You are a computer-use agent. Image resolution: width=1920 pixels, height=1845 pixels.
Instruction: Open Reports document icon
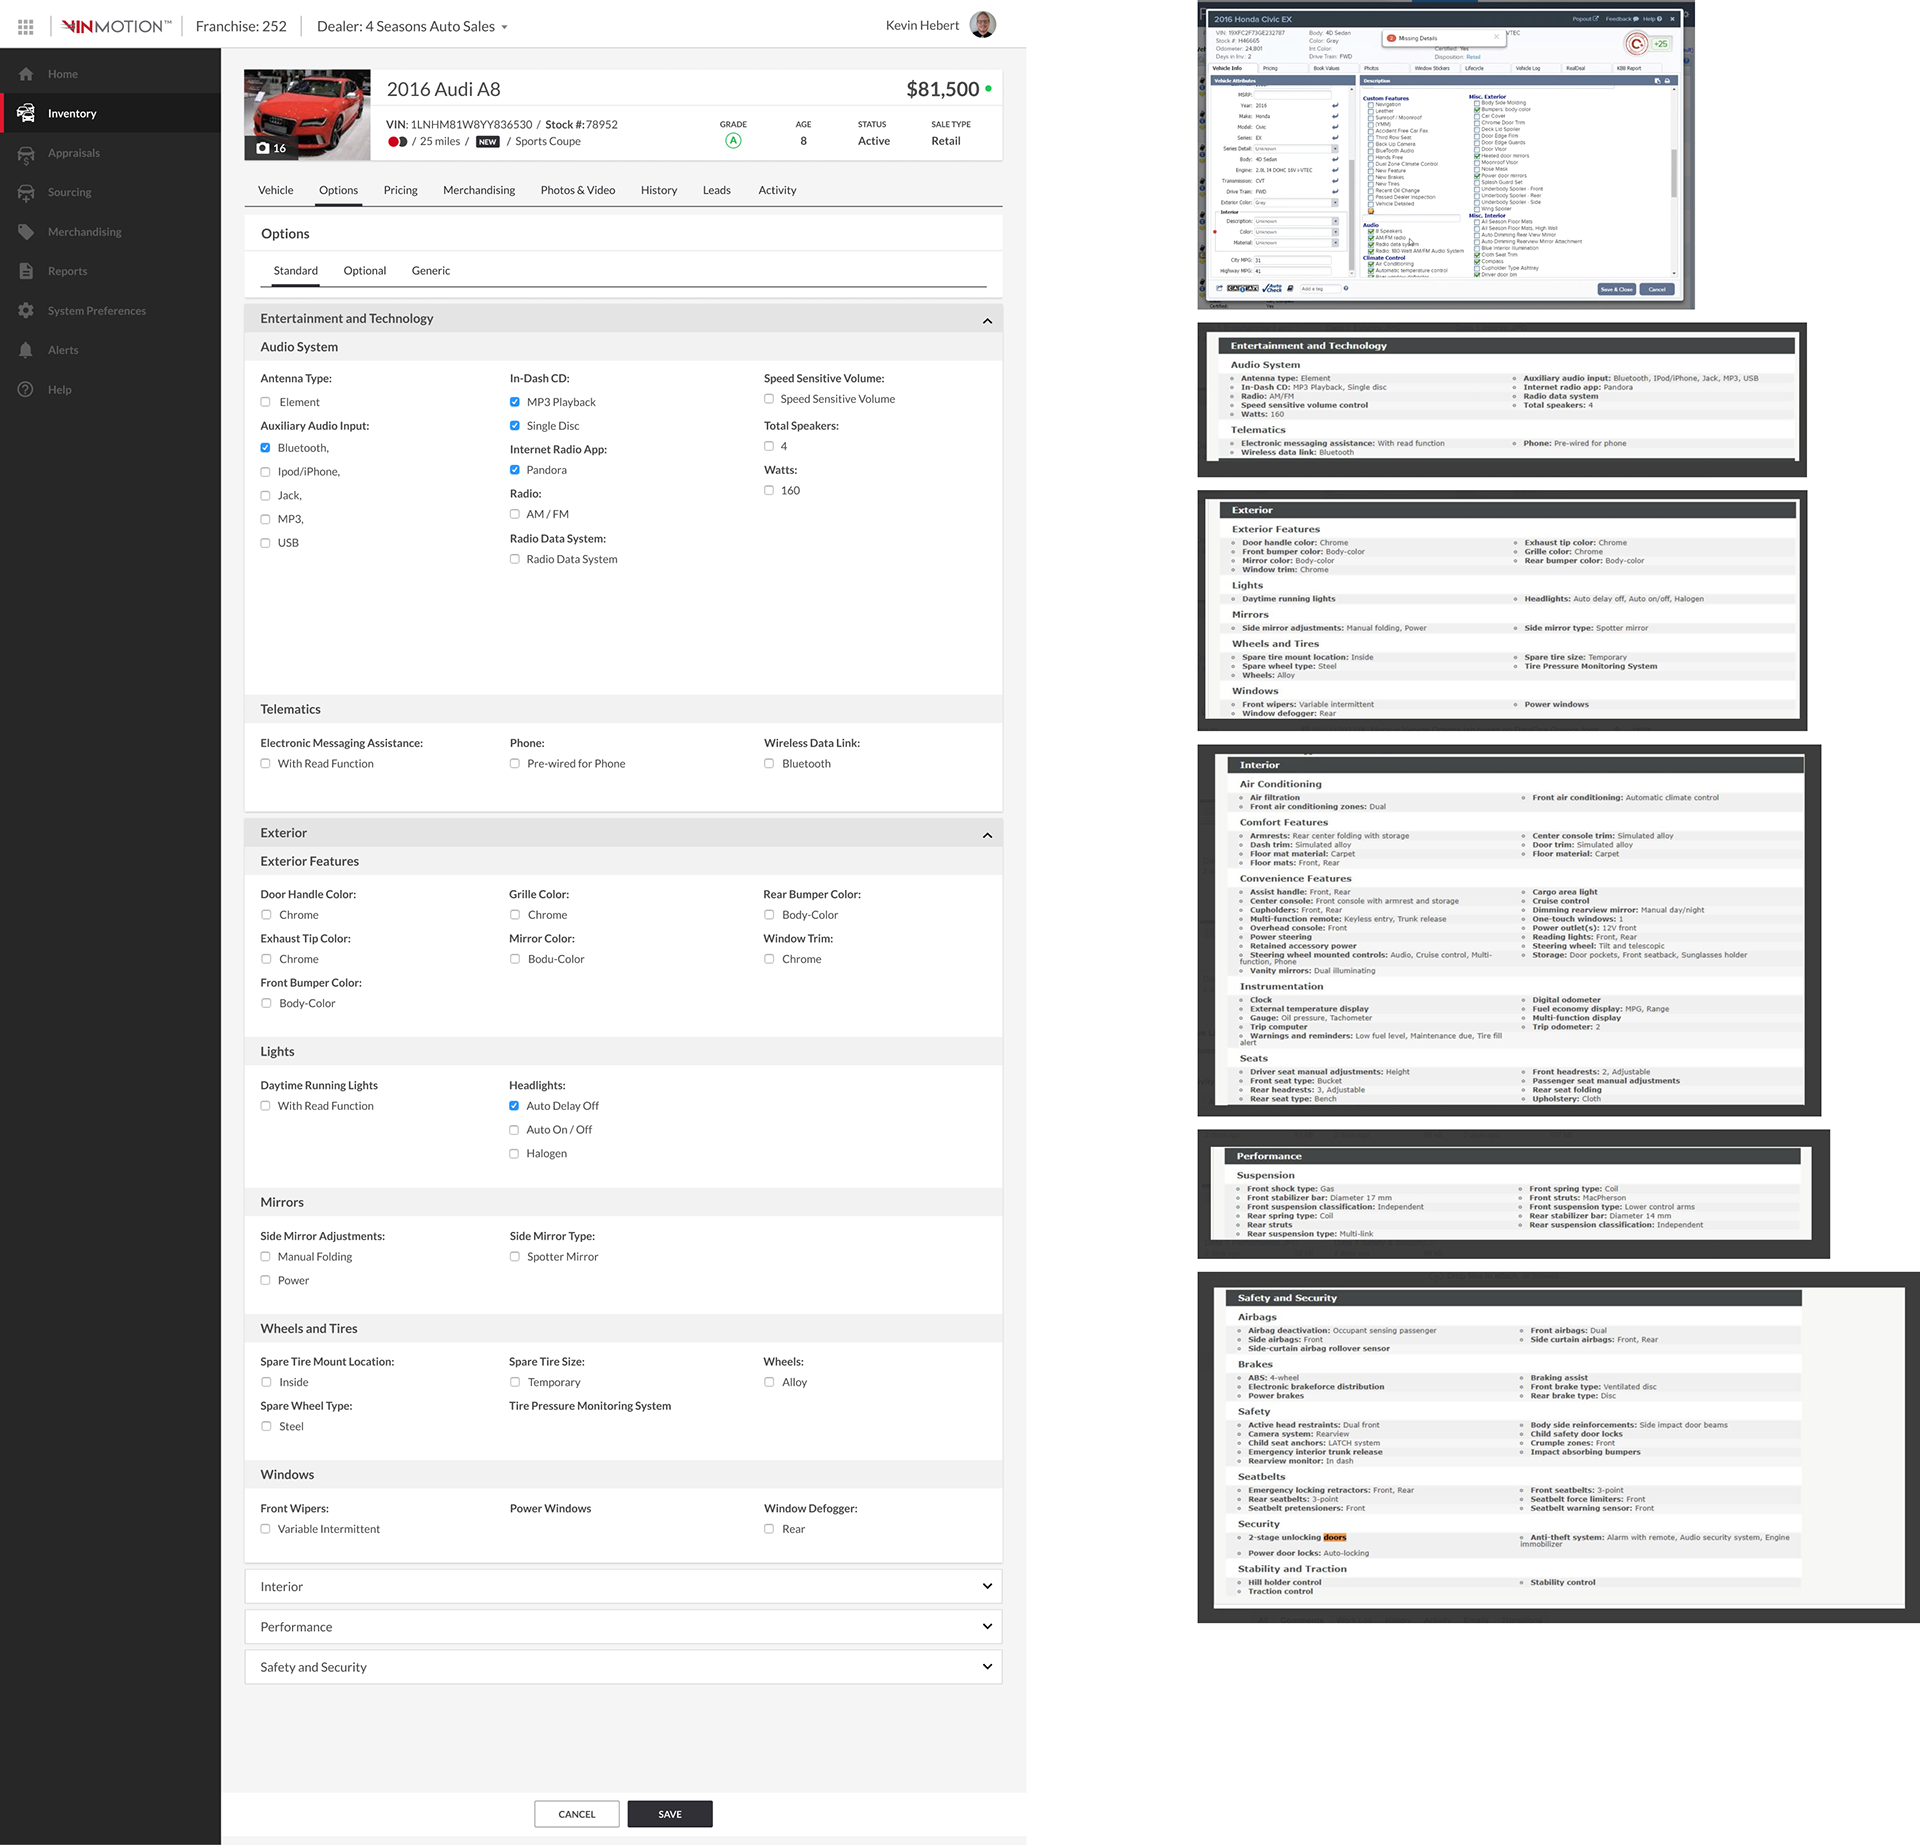[26, 271]
